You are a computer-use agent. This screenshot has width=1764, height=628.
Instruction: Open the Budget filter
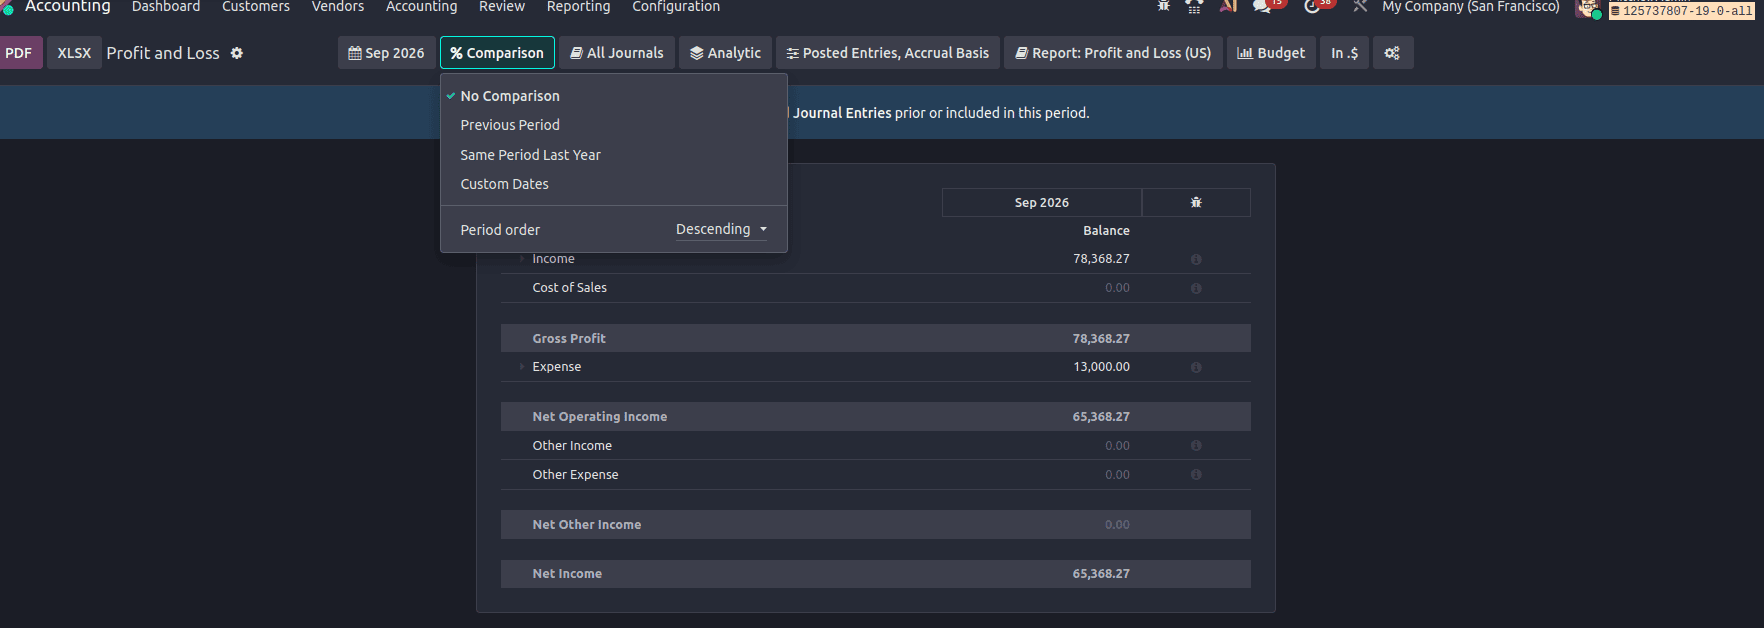click(x=1271, y=53)
